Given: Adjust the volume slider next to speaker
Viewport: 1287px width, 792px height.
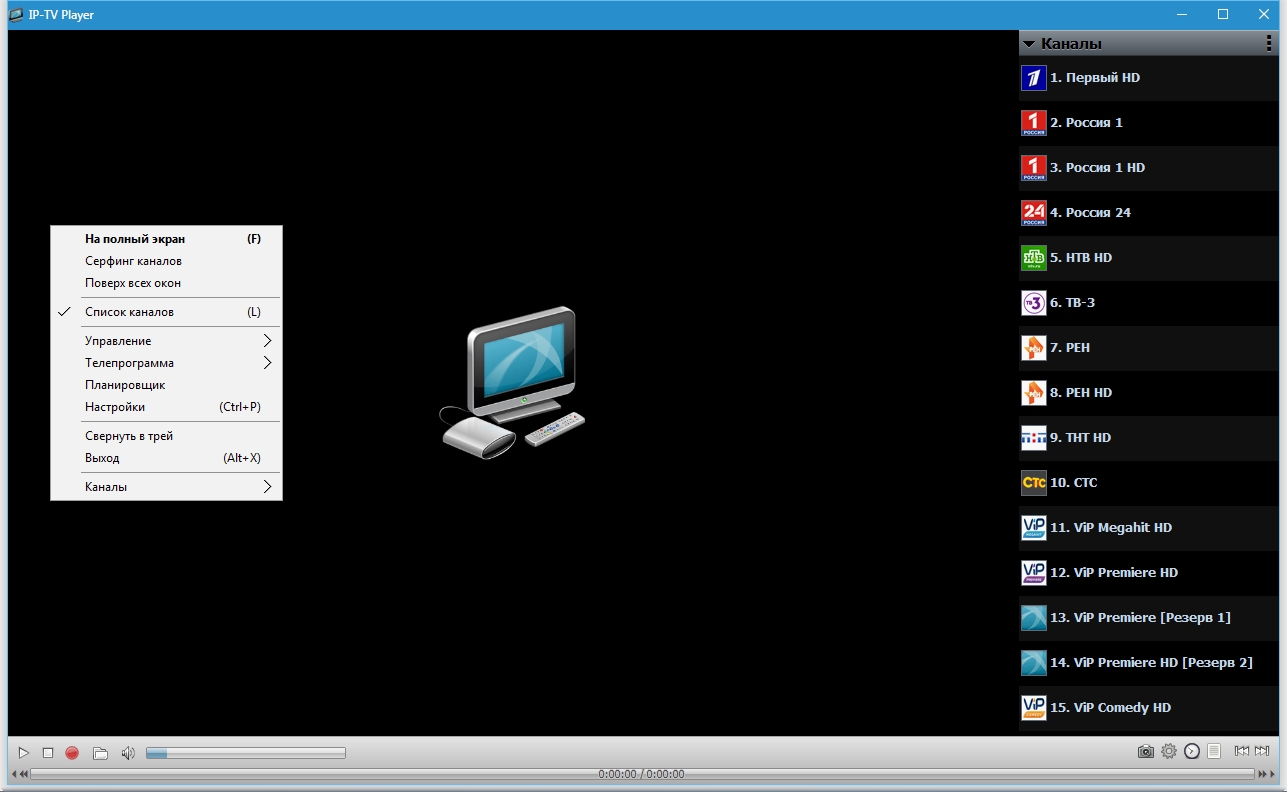Looking at the screenshot, I should [245, 753].
